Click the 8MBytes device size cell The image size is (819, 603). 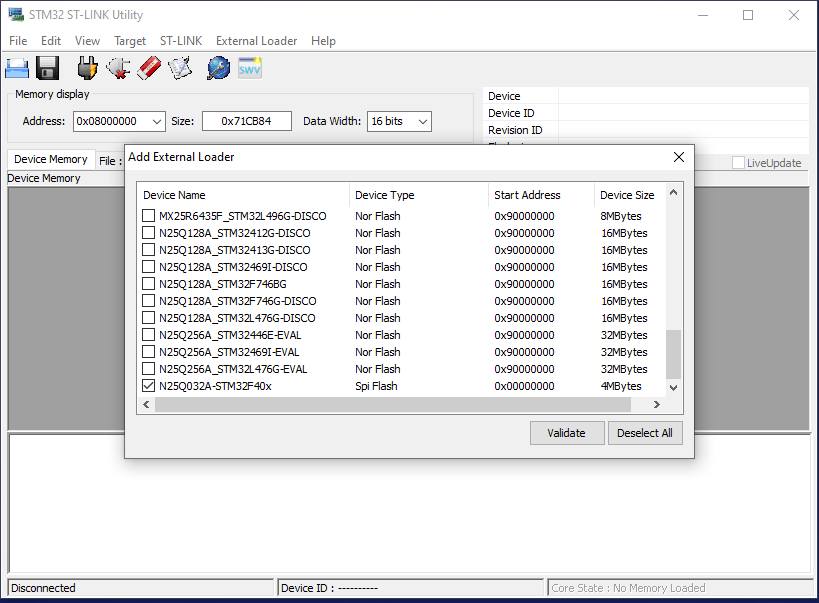coord(621,216)
